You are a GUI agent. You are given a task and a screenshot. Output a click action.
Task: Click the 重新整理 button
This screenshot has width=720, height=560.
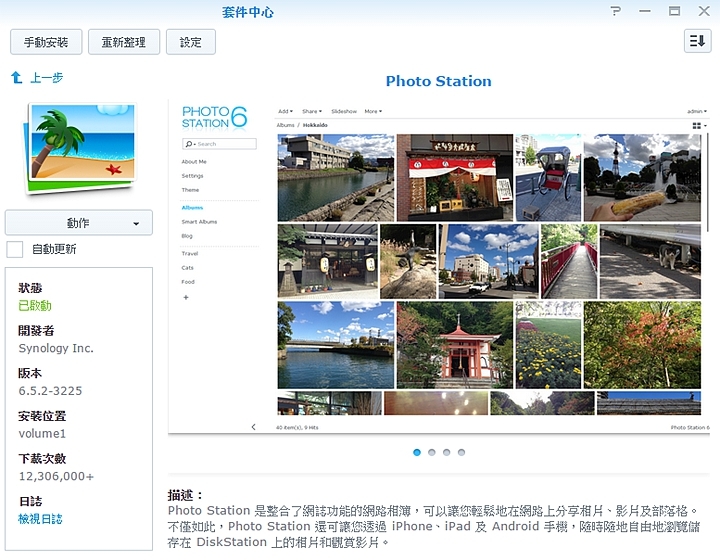point(124,42)
